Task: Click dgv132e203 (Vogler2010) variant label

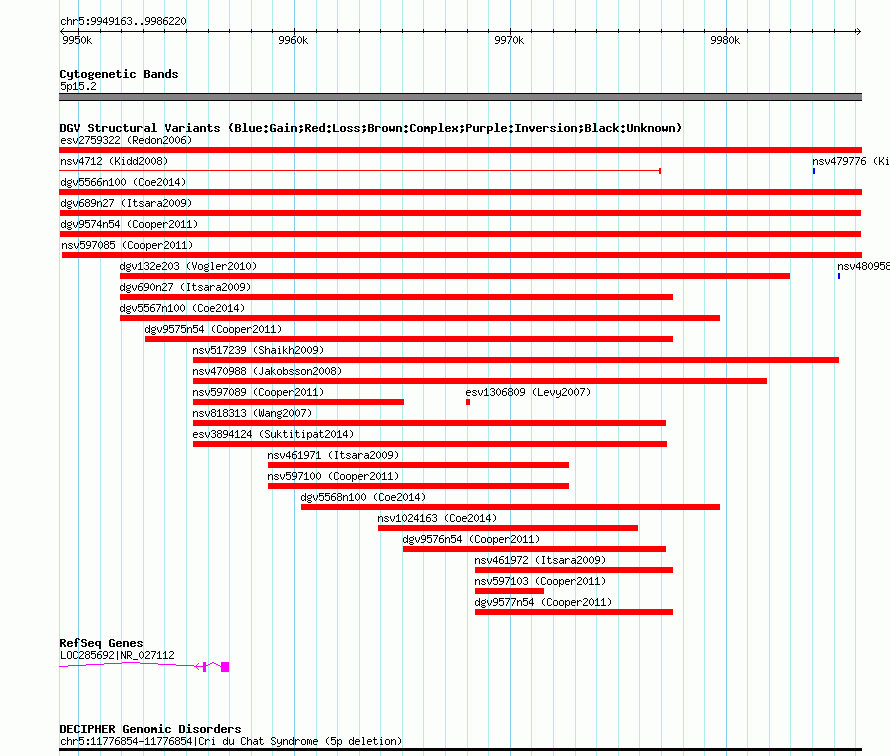Action: (x=188, y=266)
